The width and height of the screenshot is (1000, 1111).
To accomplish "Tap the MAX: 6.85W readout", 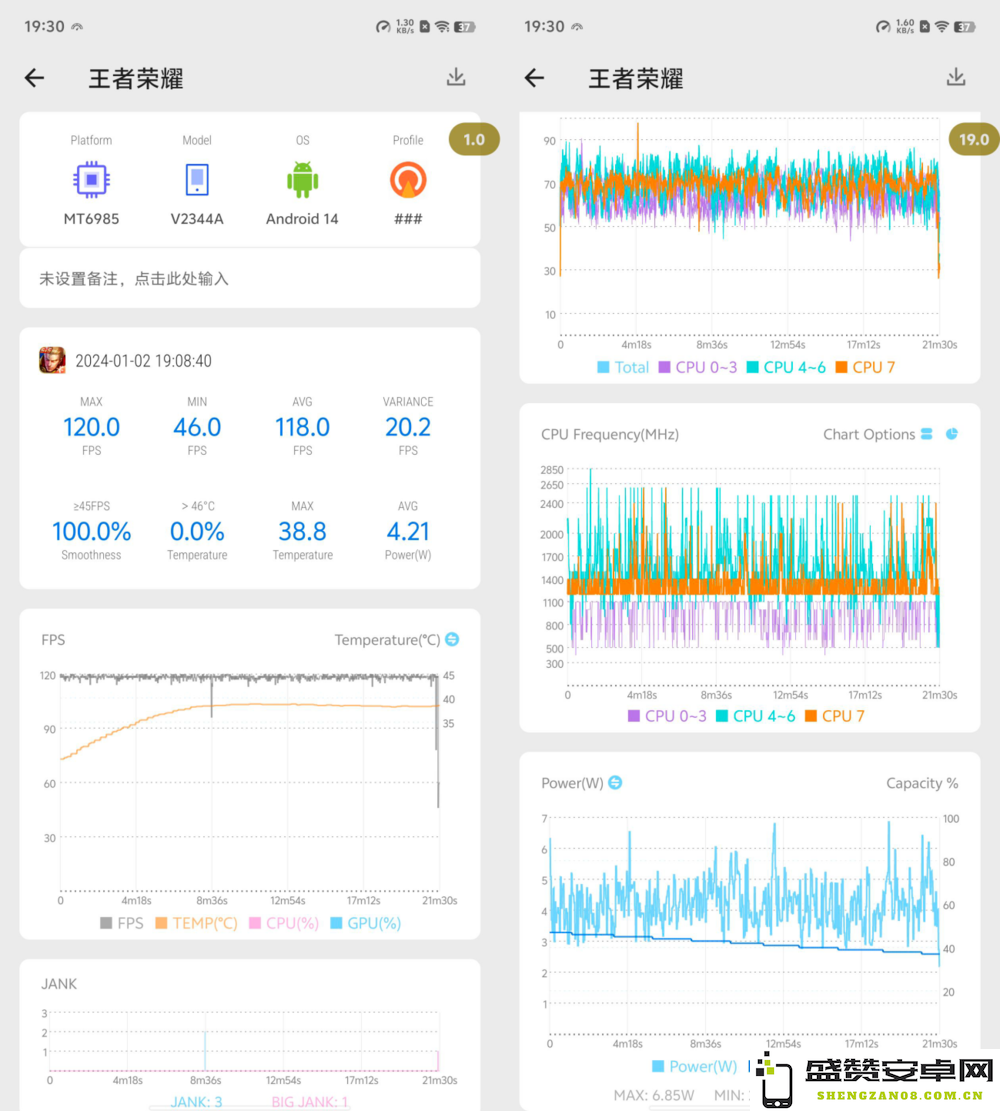I will 653,1095.
